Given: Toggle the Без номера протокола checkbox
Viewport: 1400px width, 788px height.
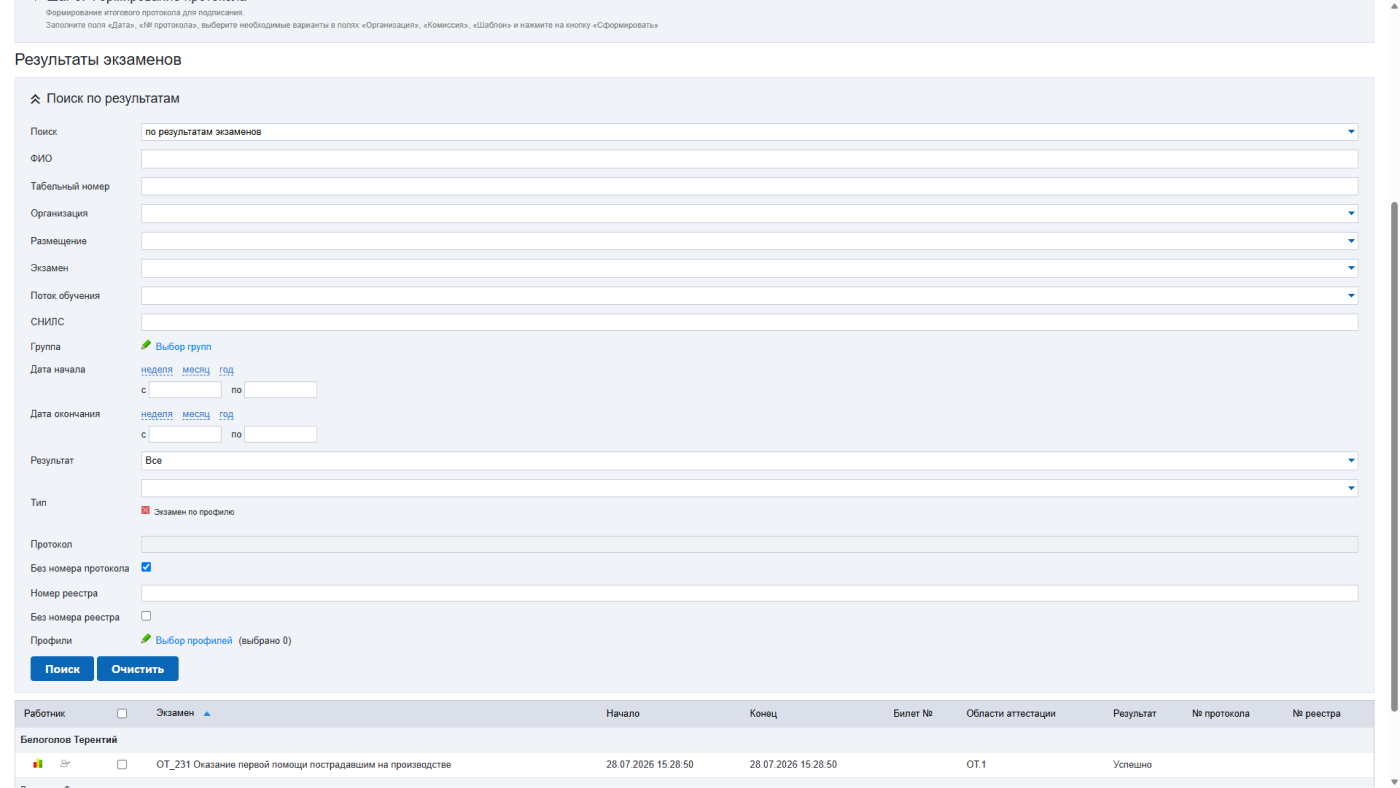Looking at the screenshot, I should [x=146, y=567].
